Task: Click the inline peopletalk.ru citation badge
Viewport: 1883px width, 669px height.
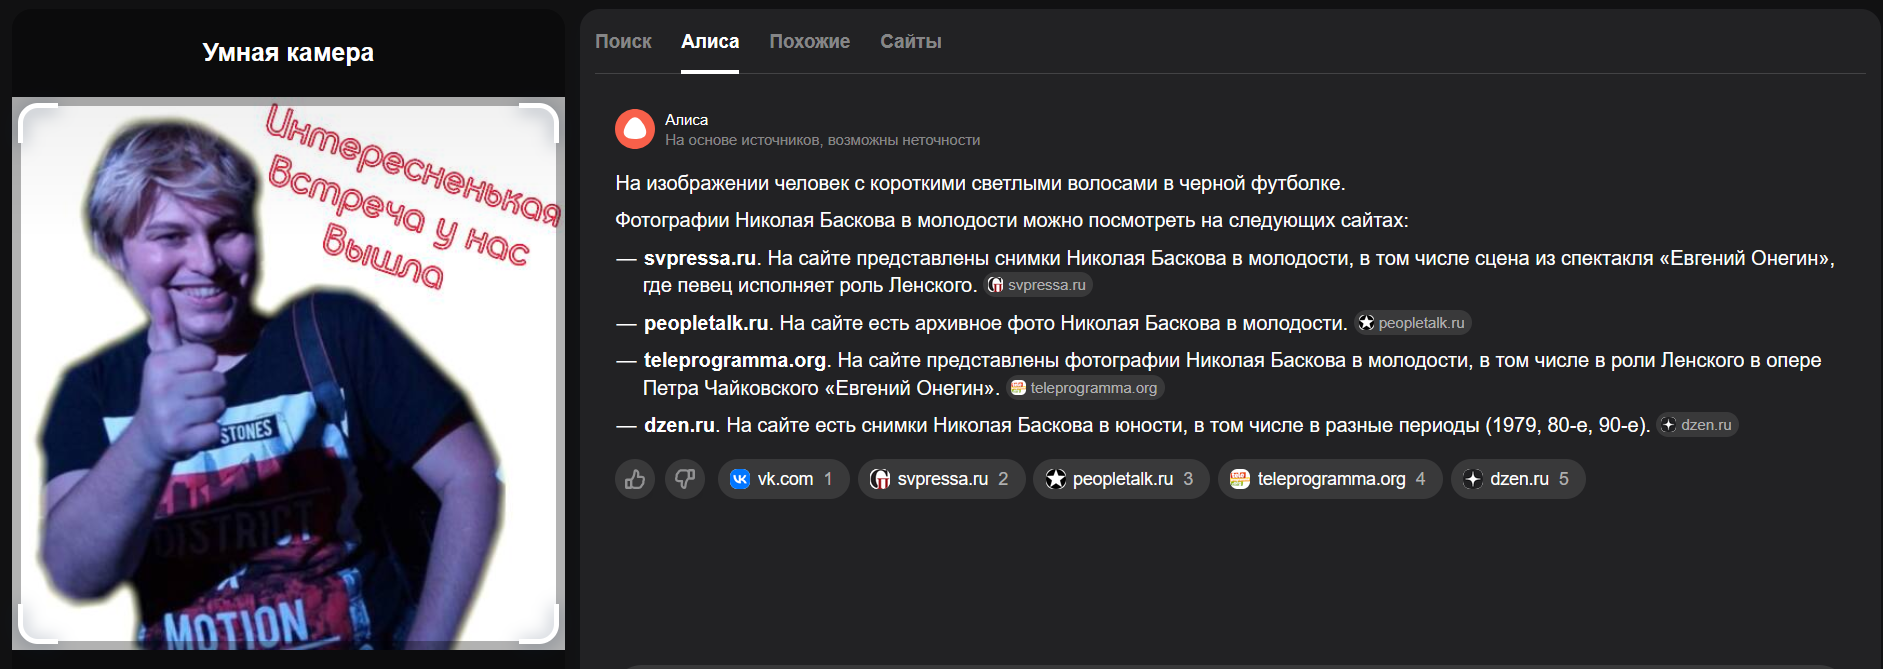Action: 1412,323
